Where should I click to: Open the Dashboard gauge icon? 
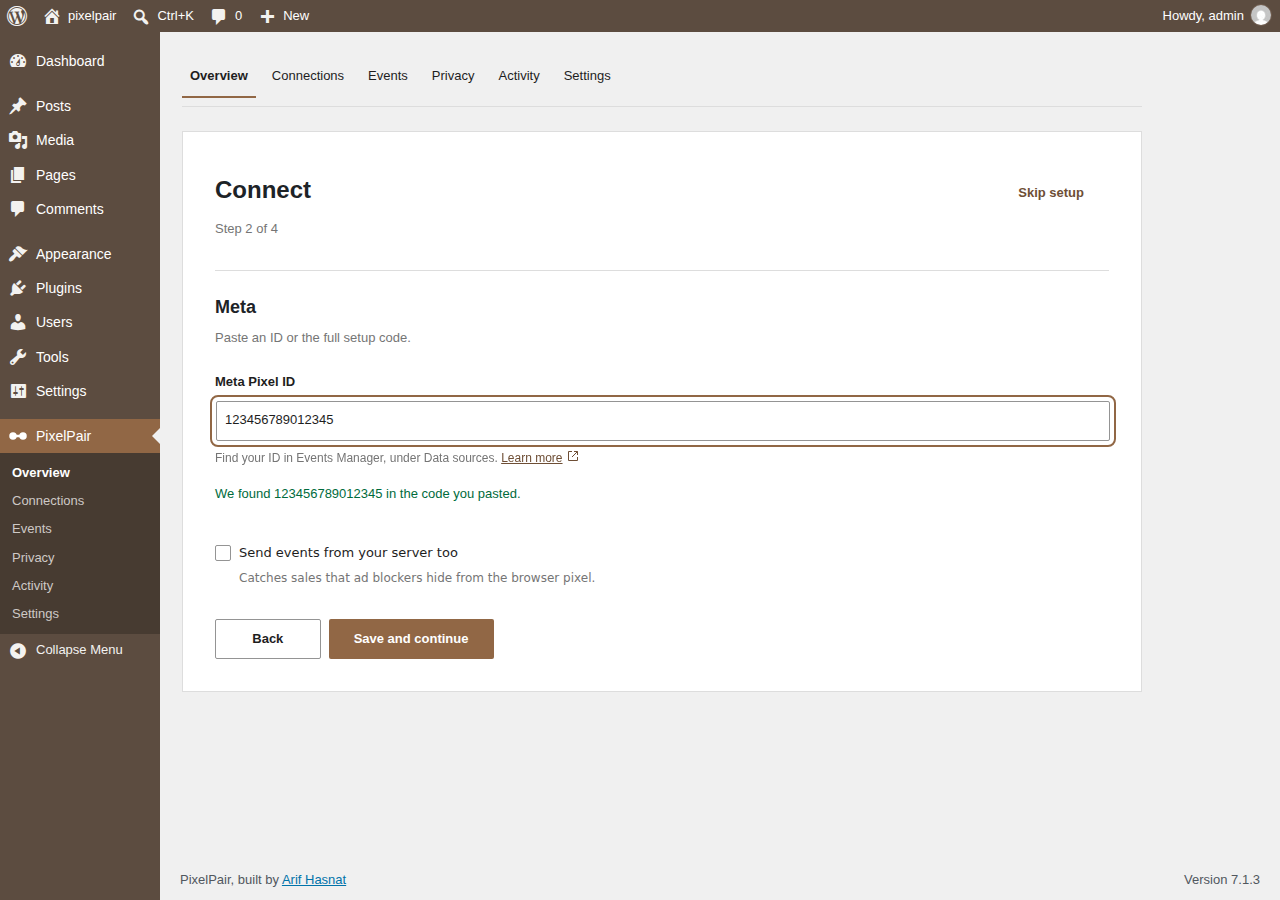18,61
